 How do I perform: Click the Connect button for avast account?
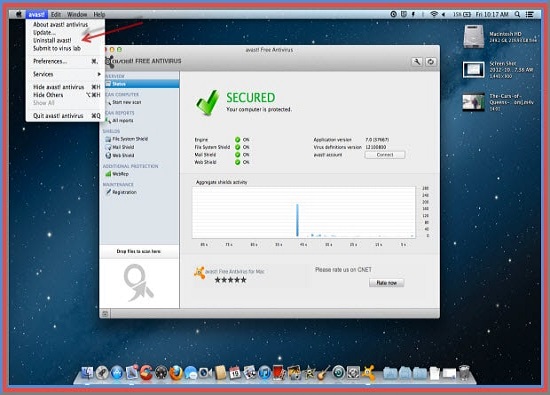click(385, 155)
